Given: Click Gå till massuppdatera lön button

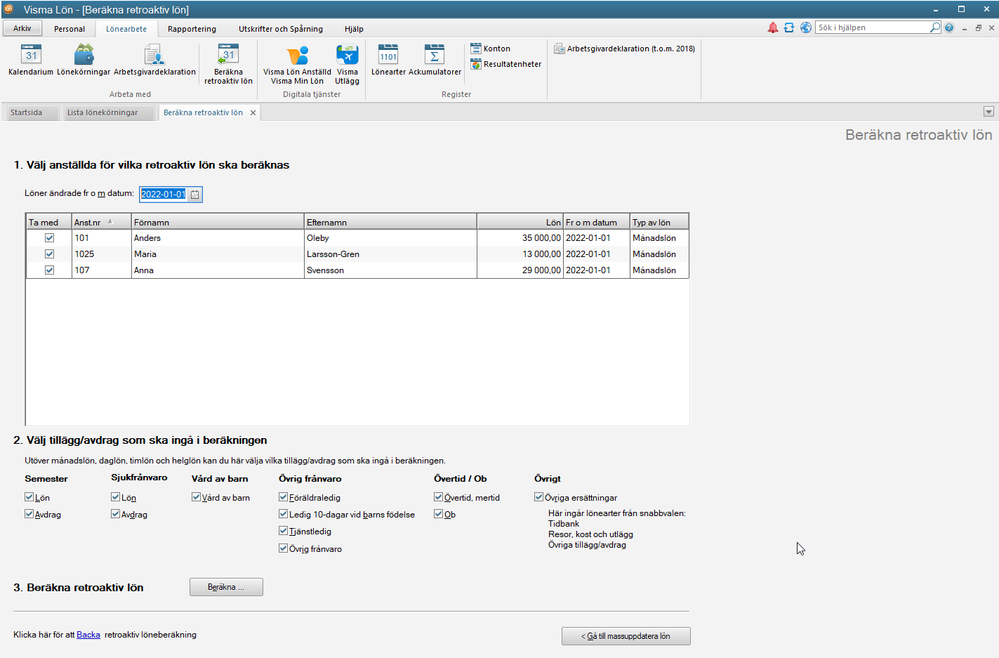Looking at the screenshot, I should pyautogui.click(x=626, y=636).
